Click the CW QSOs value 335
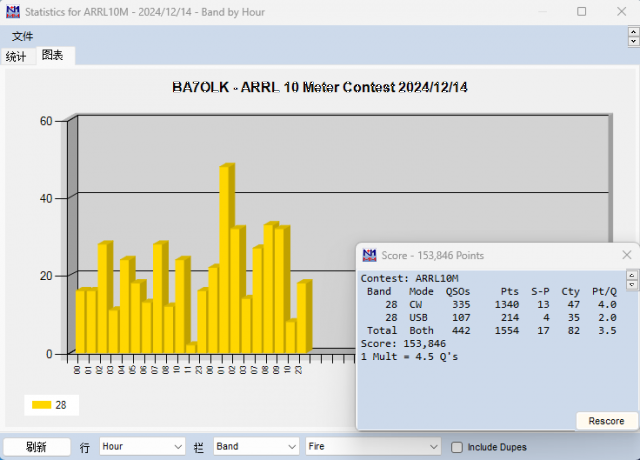This screenshot has height=460, width=640. click(461, 304)
